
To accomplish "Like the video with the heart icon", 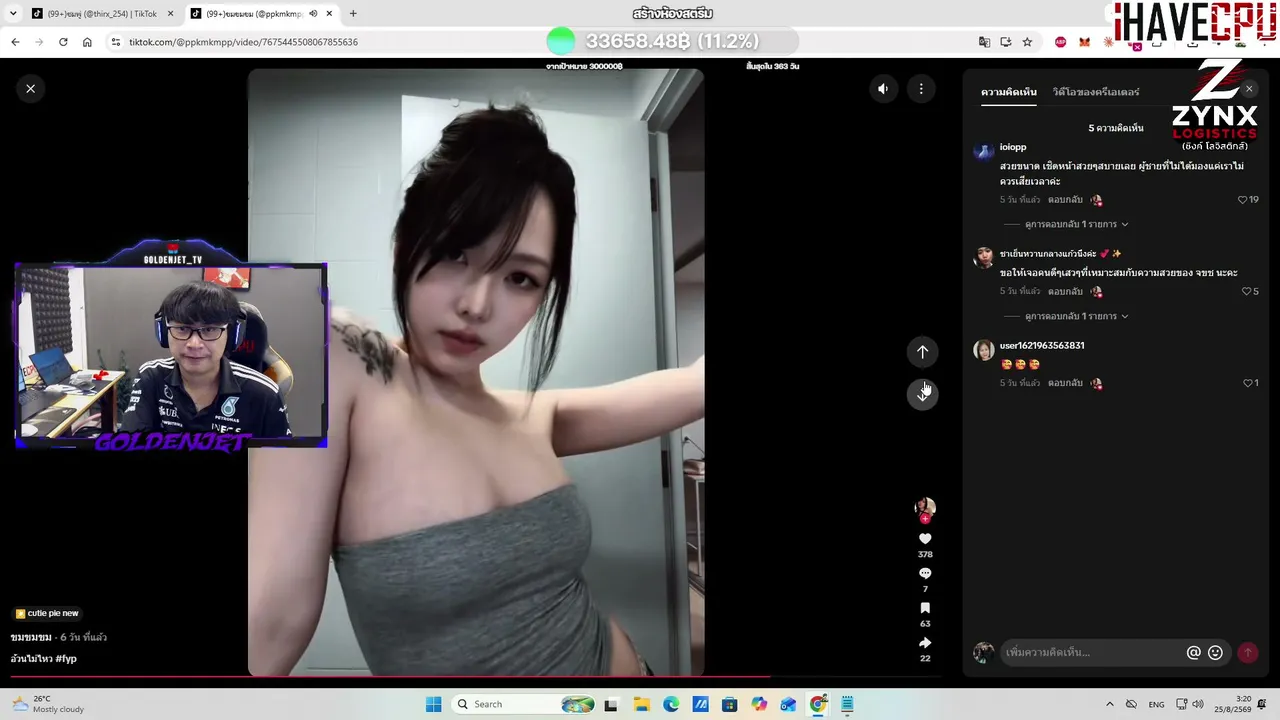I will click(925, 539).
